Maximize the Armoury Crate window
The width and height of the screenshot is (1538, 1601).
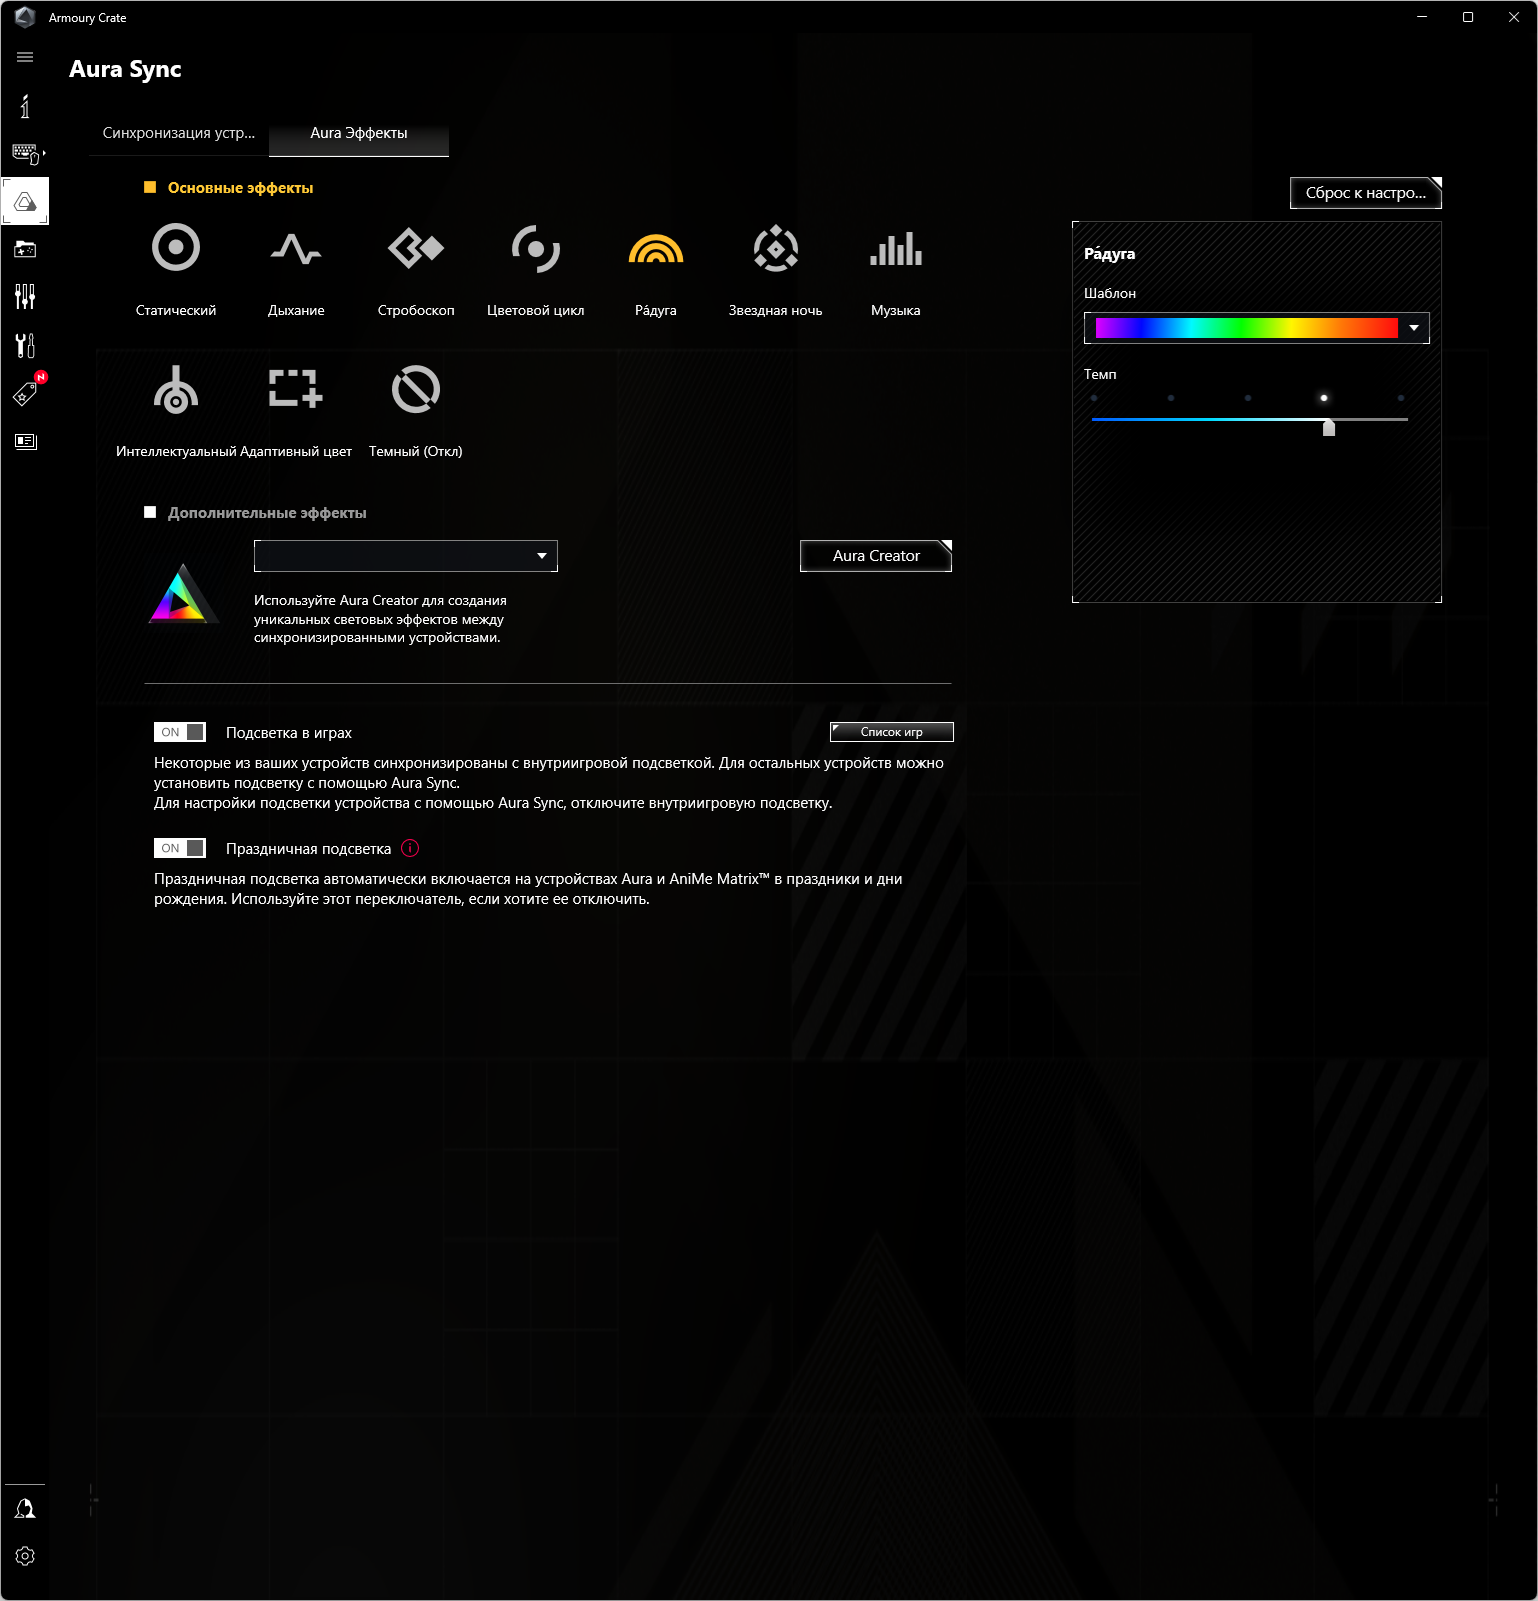tap(1468, 17)
